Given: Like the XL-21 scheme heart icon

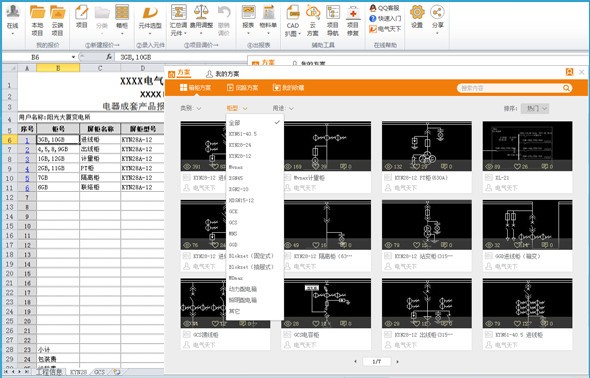Looking at the screenshot, I should (x=518, y=166).
